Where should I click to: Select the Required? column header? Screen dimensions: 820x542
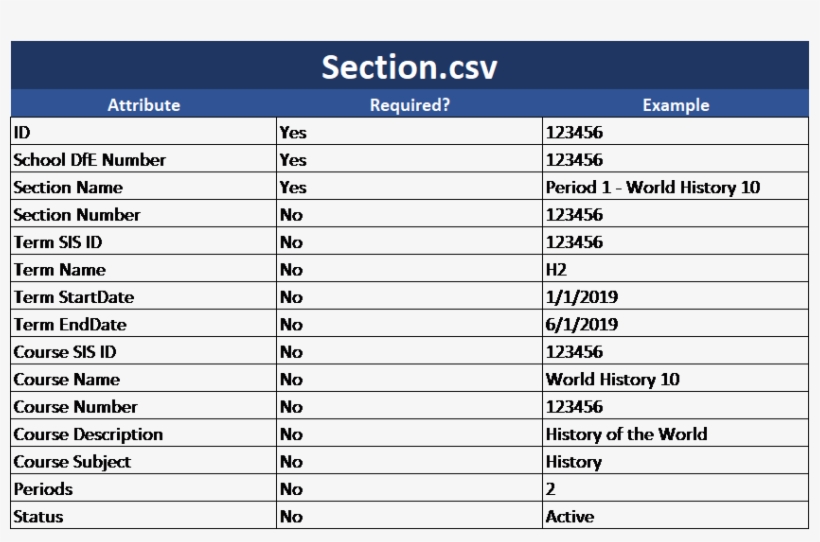point(409,105)
